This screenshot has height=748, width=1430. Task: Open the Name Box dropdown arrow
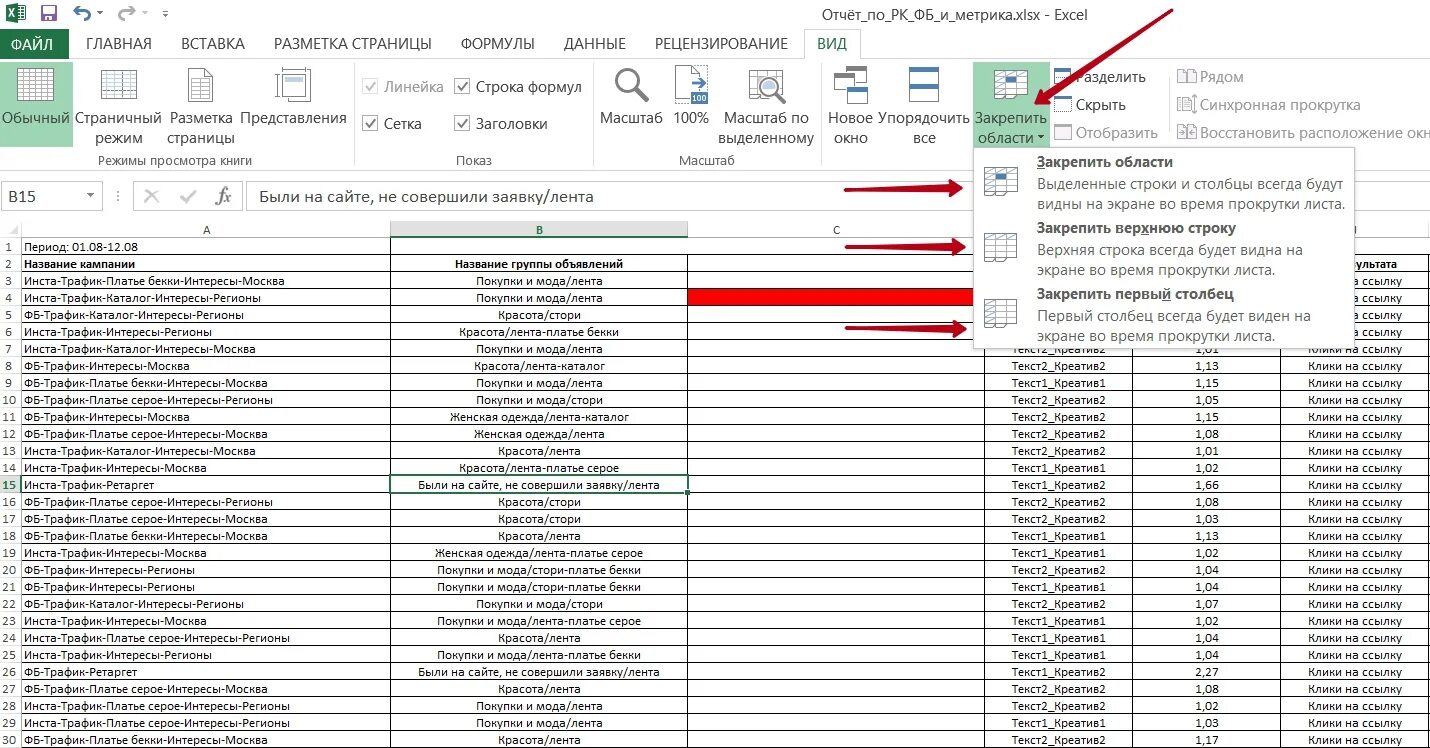[x=92, y=197]
